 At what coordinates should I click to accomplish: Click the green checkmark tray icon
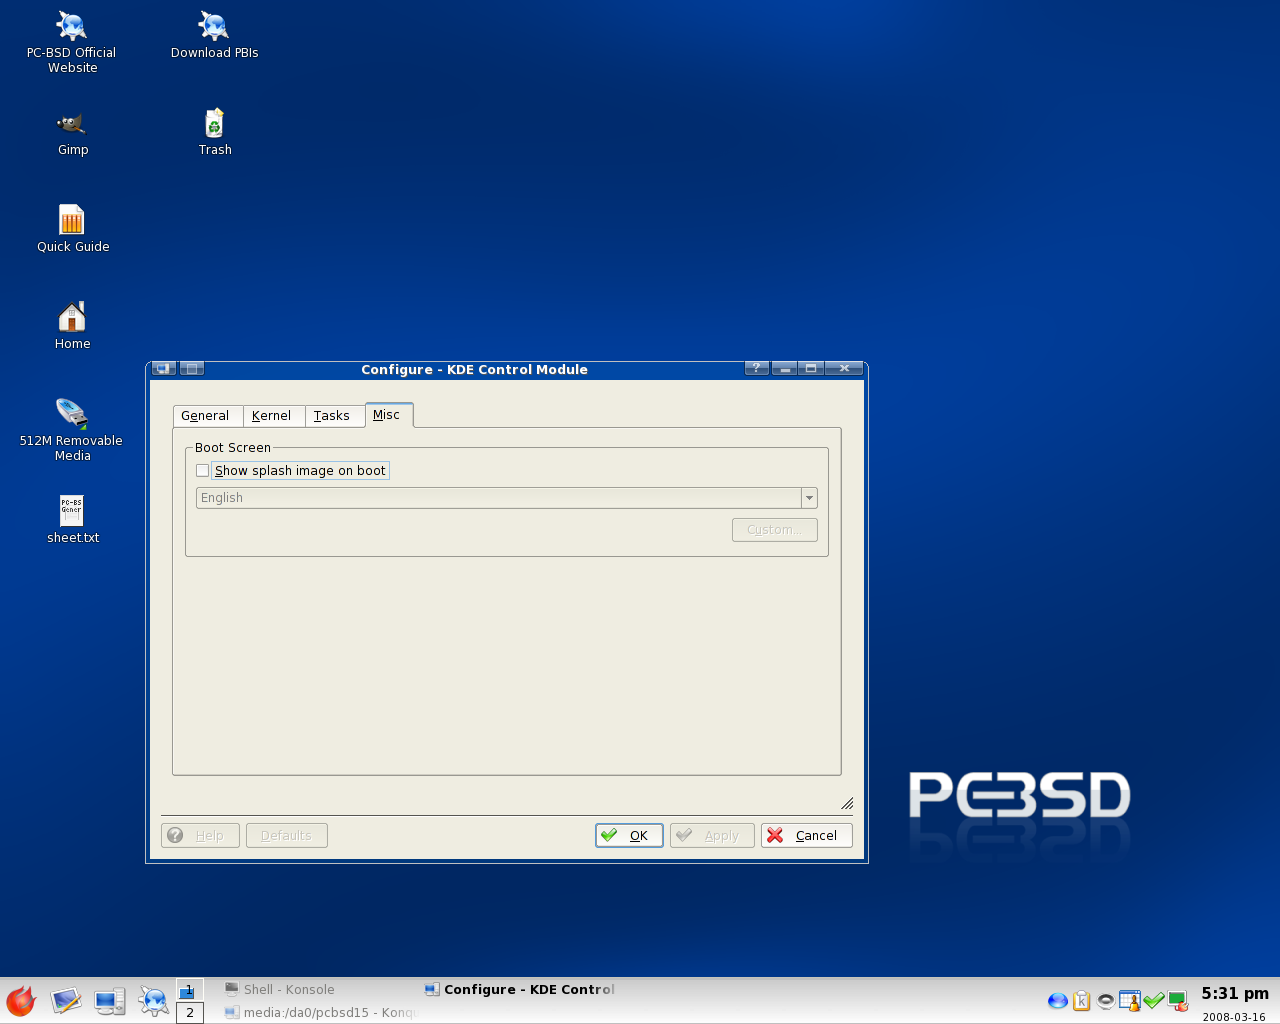pyautogui.click(x=1153, y=1000)
